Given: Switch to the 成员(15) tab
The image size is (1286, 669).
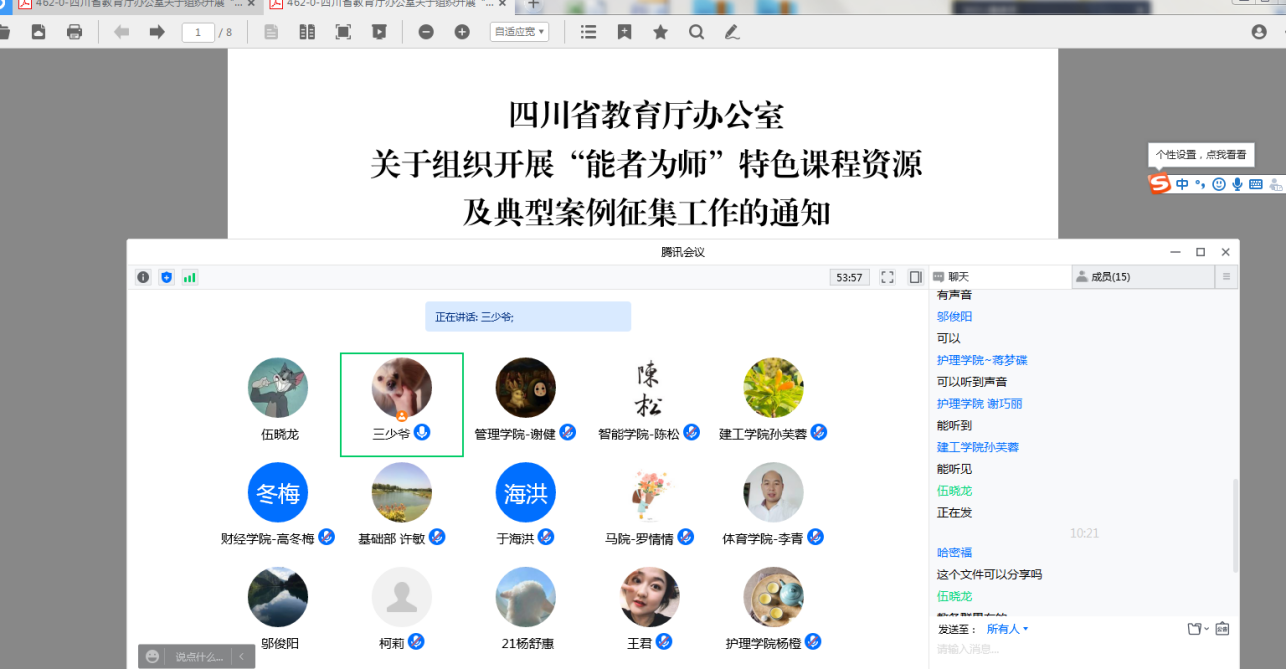Looking at the screenshot, I should tap(1110, 277).
